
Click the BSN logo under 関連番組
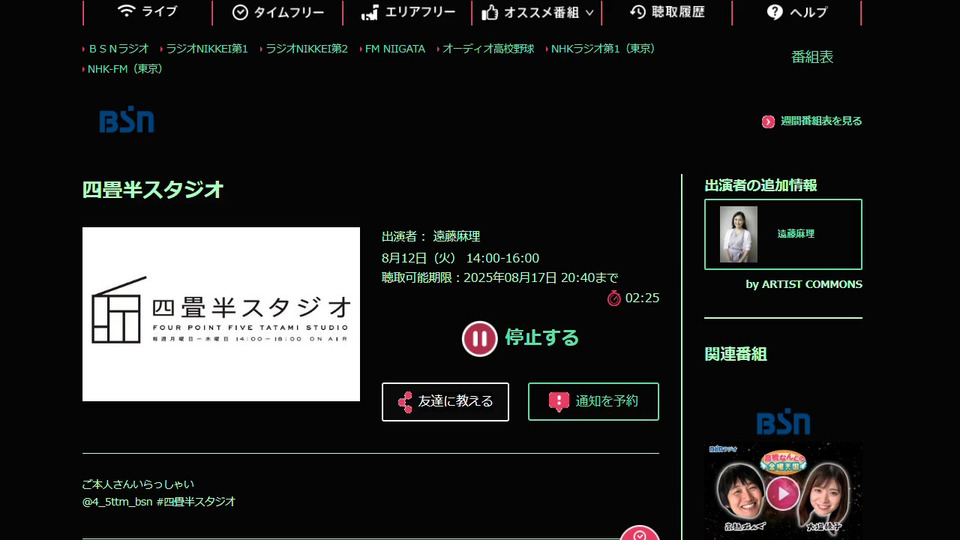[x=783, y=422]
